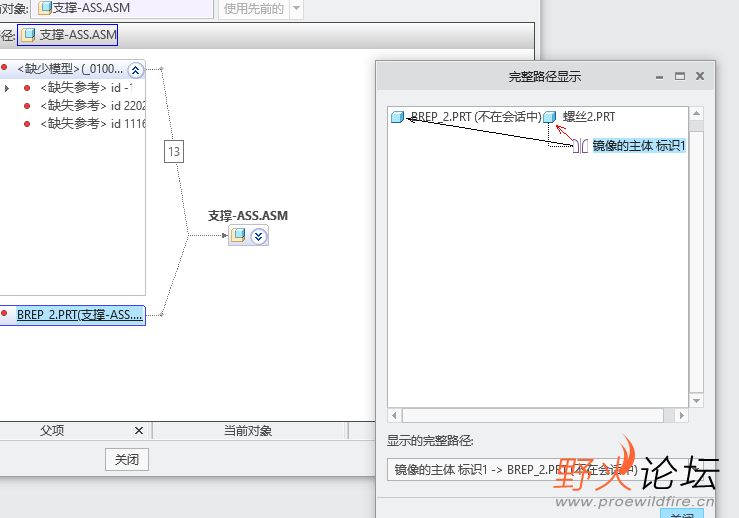Open the 使用先前的 dropdown arrow
This screenshot has height=518, width=739.
[x=296, y=8]
